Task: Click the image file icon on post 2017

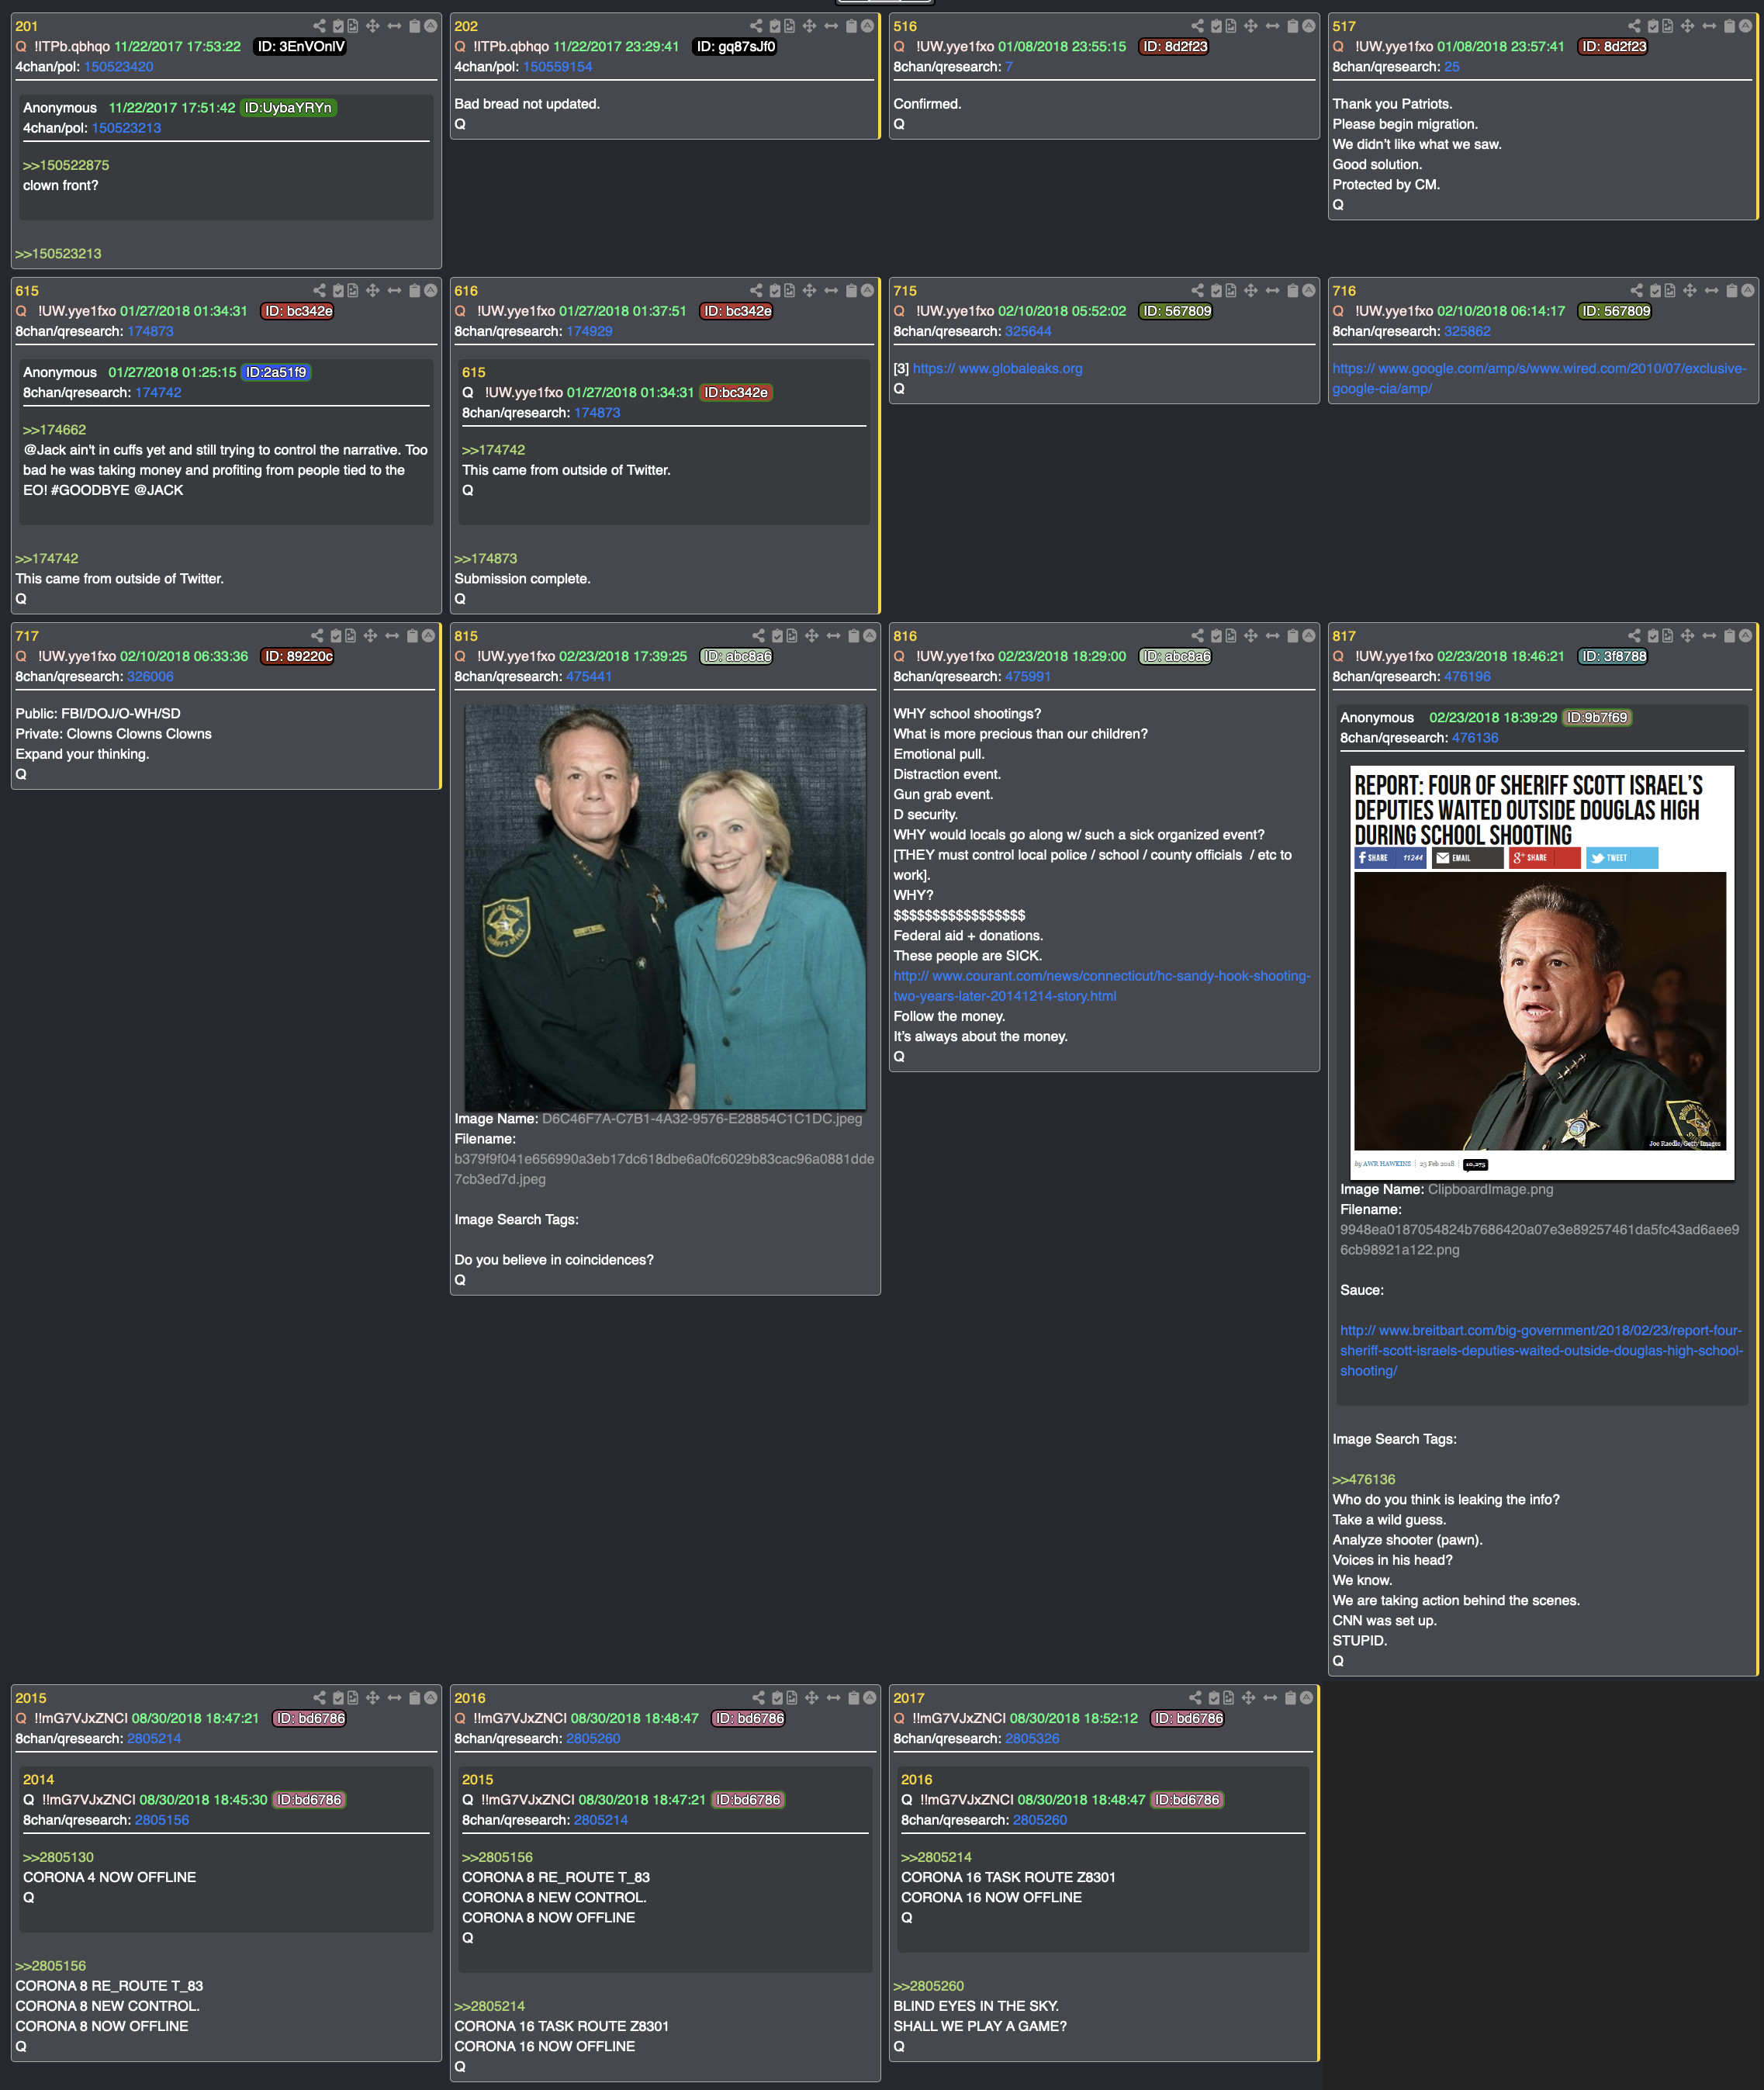Action: coord(1228,1697)
